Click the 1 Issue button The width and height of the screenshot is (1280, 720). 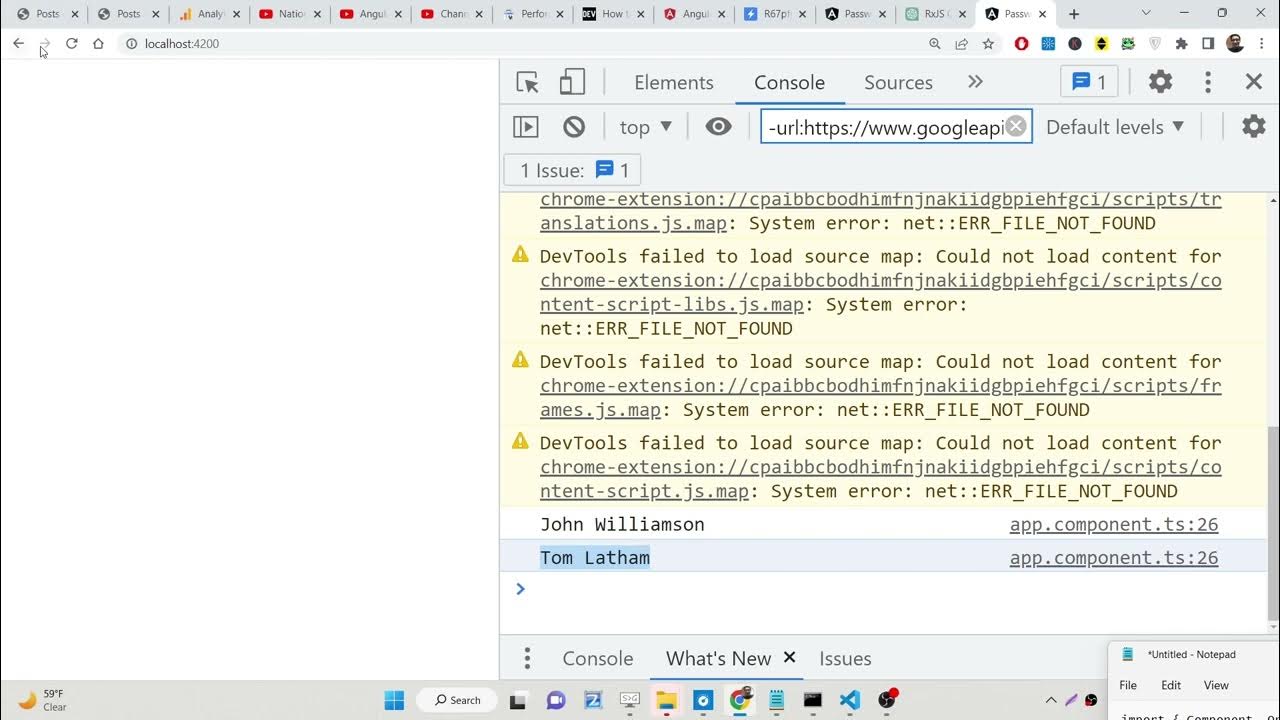point(574,170)
